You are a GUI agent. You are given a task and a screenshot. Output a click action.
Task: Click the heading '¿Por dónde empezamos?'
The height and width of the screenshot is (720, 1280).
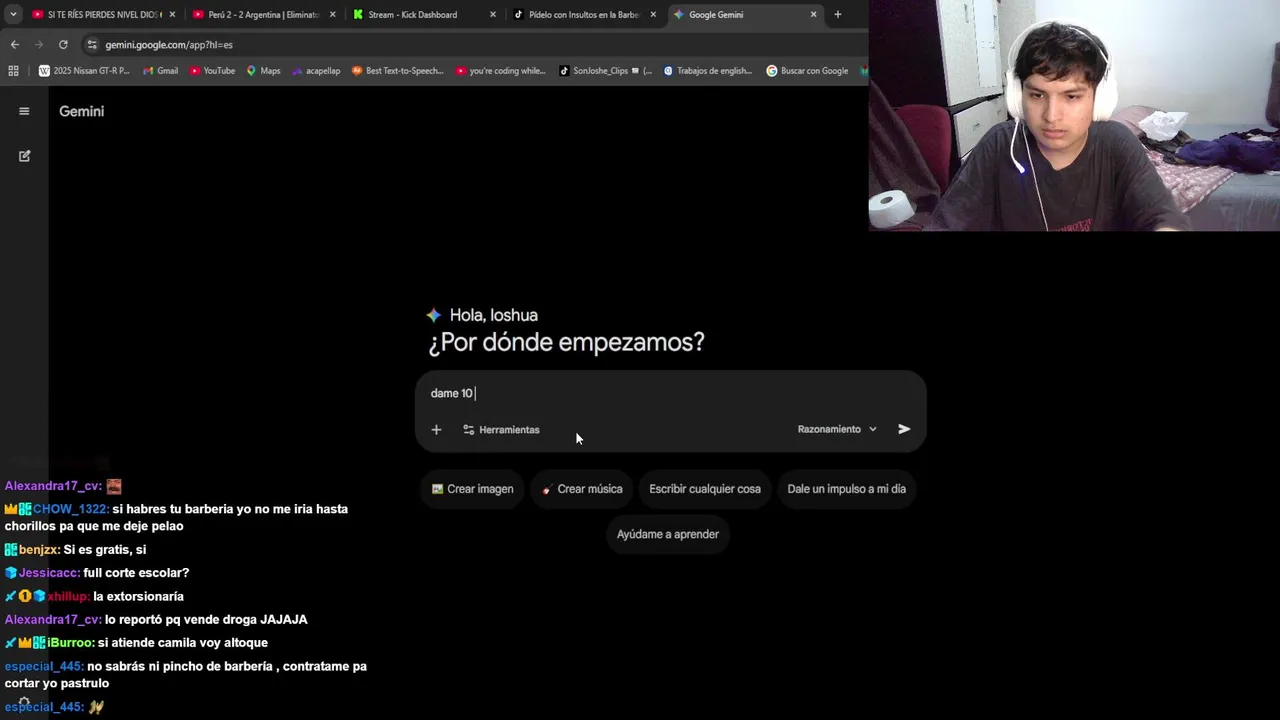point(566,342)
